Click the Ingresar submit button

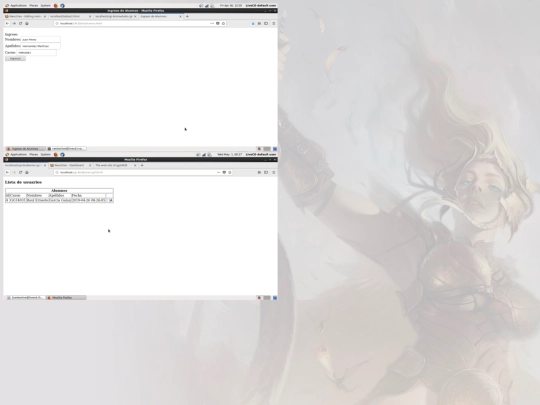click(15, 59)
